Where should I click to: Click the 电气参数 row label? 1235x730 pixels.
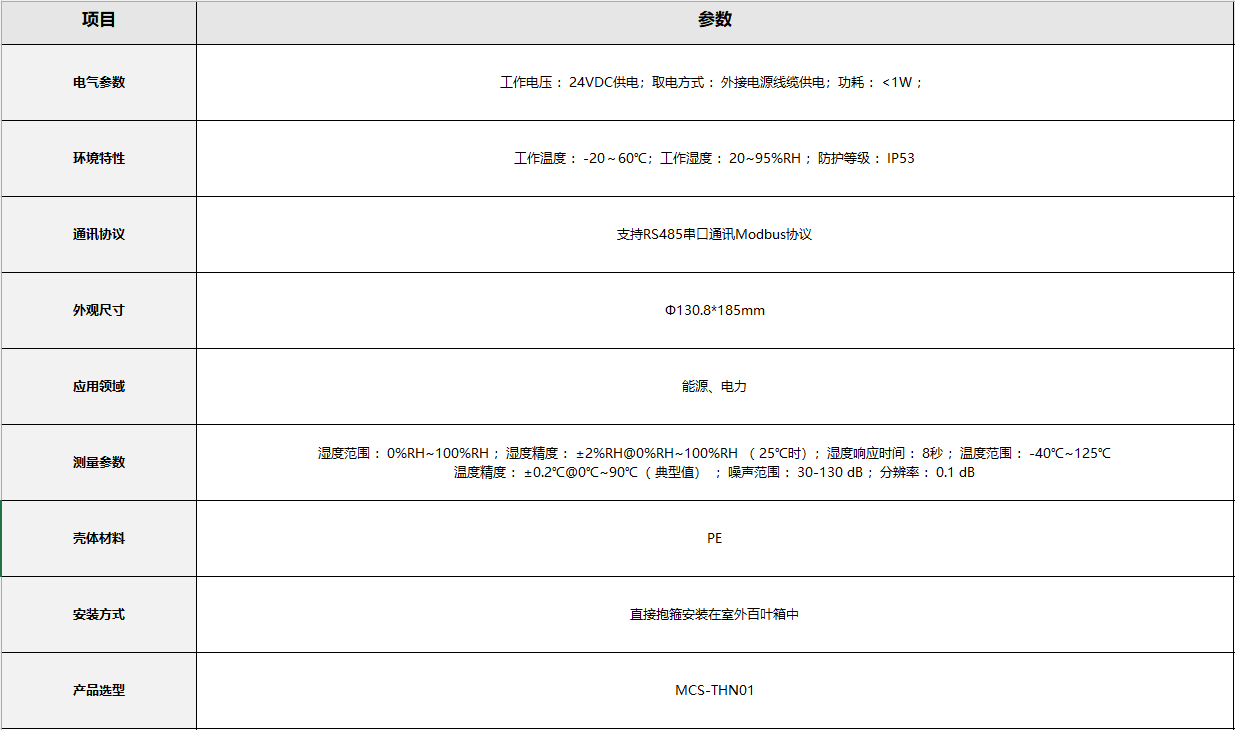(x=97, y=82)
